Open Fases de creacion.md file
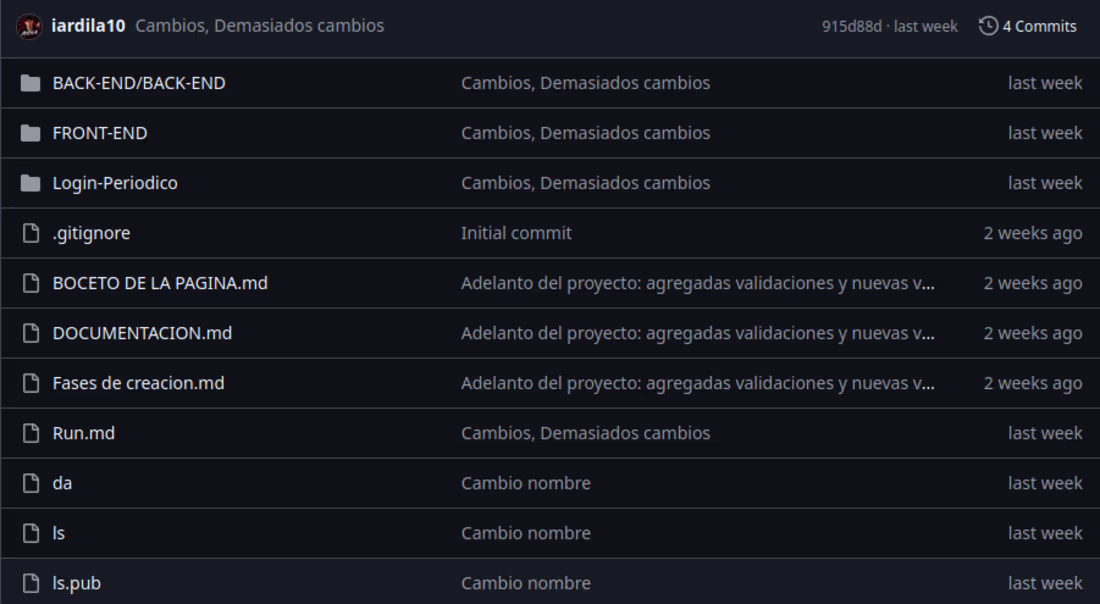This screenshot has width=1100, height=604. pos(138,383)
